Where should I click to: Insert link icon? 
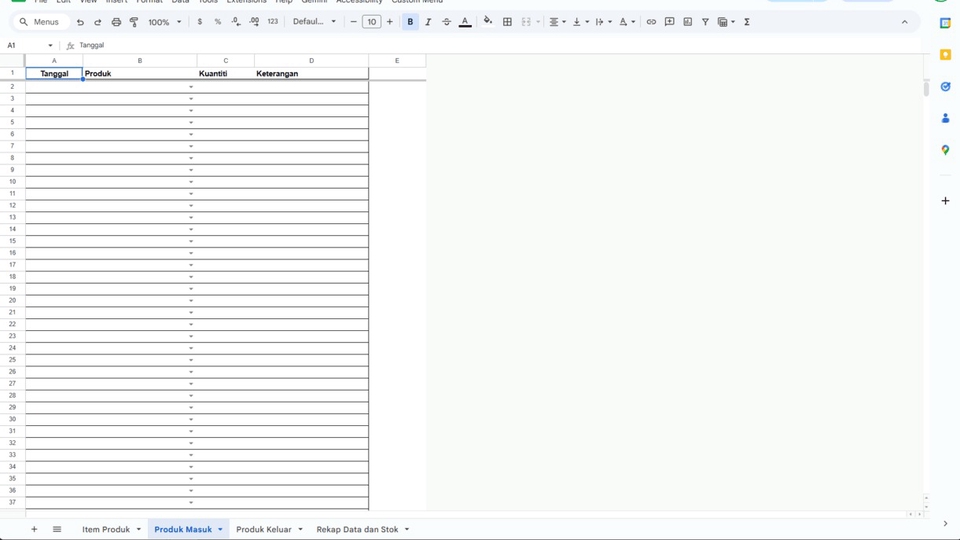[x=651, y=22]
